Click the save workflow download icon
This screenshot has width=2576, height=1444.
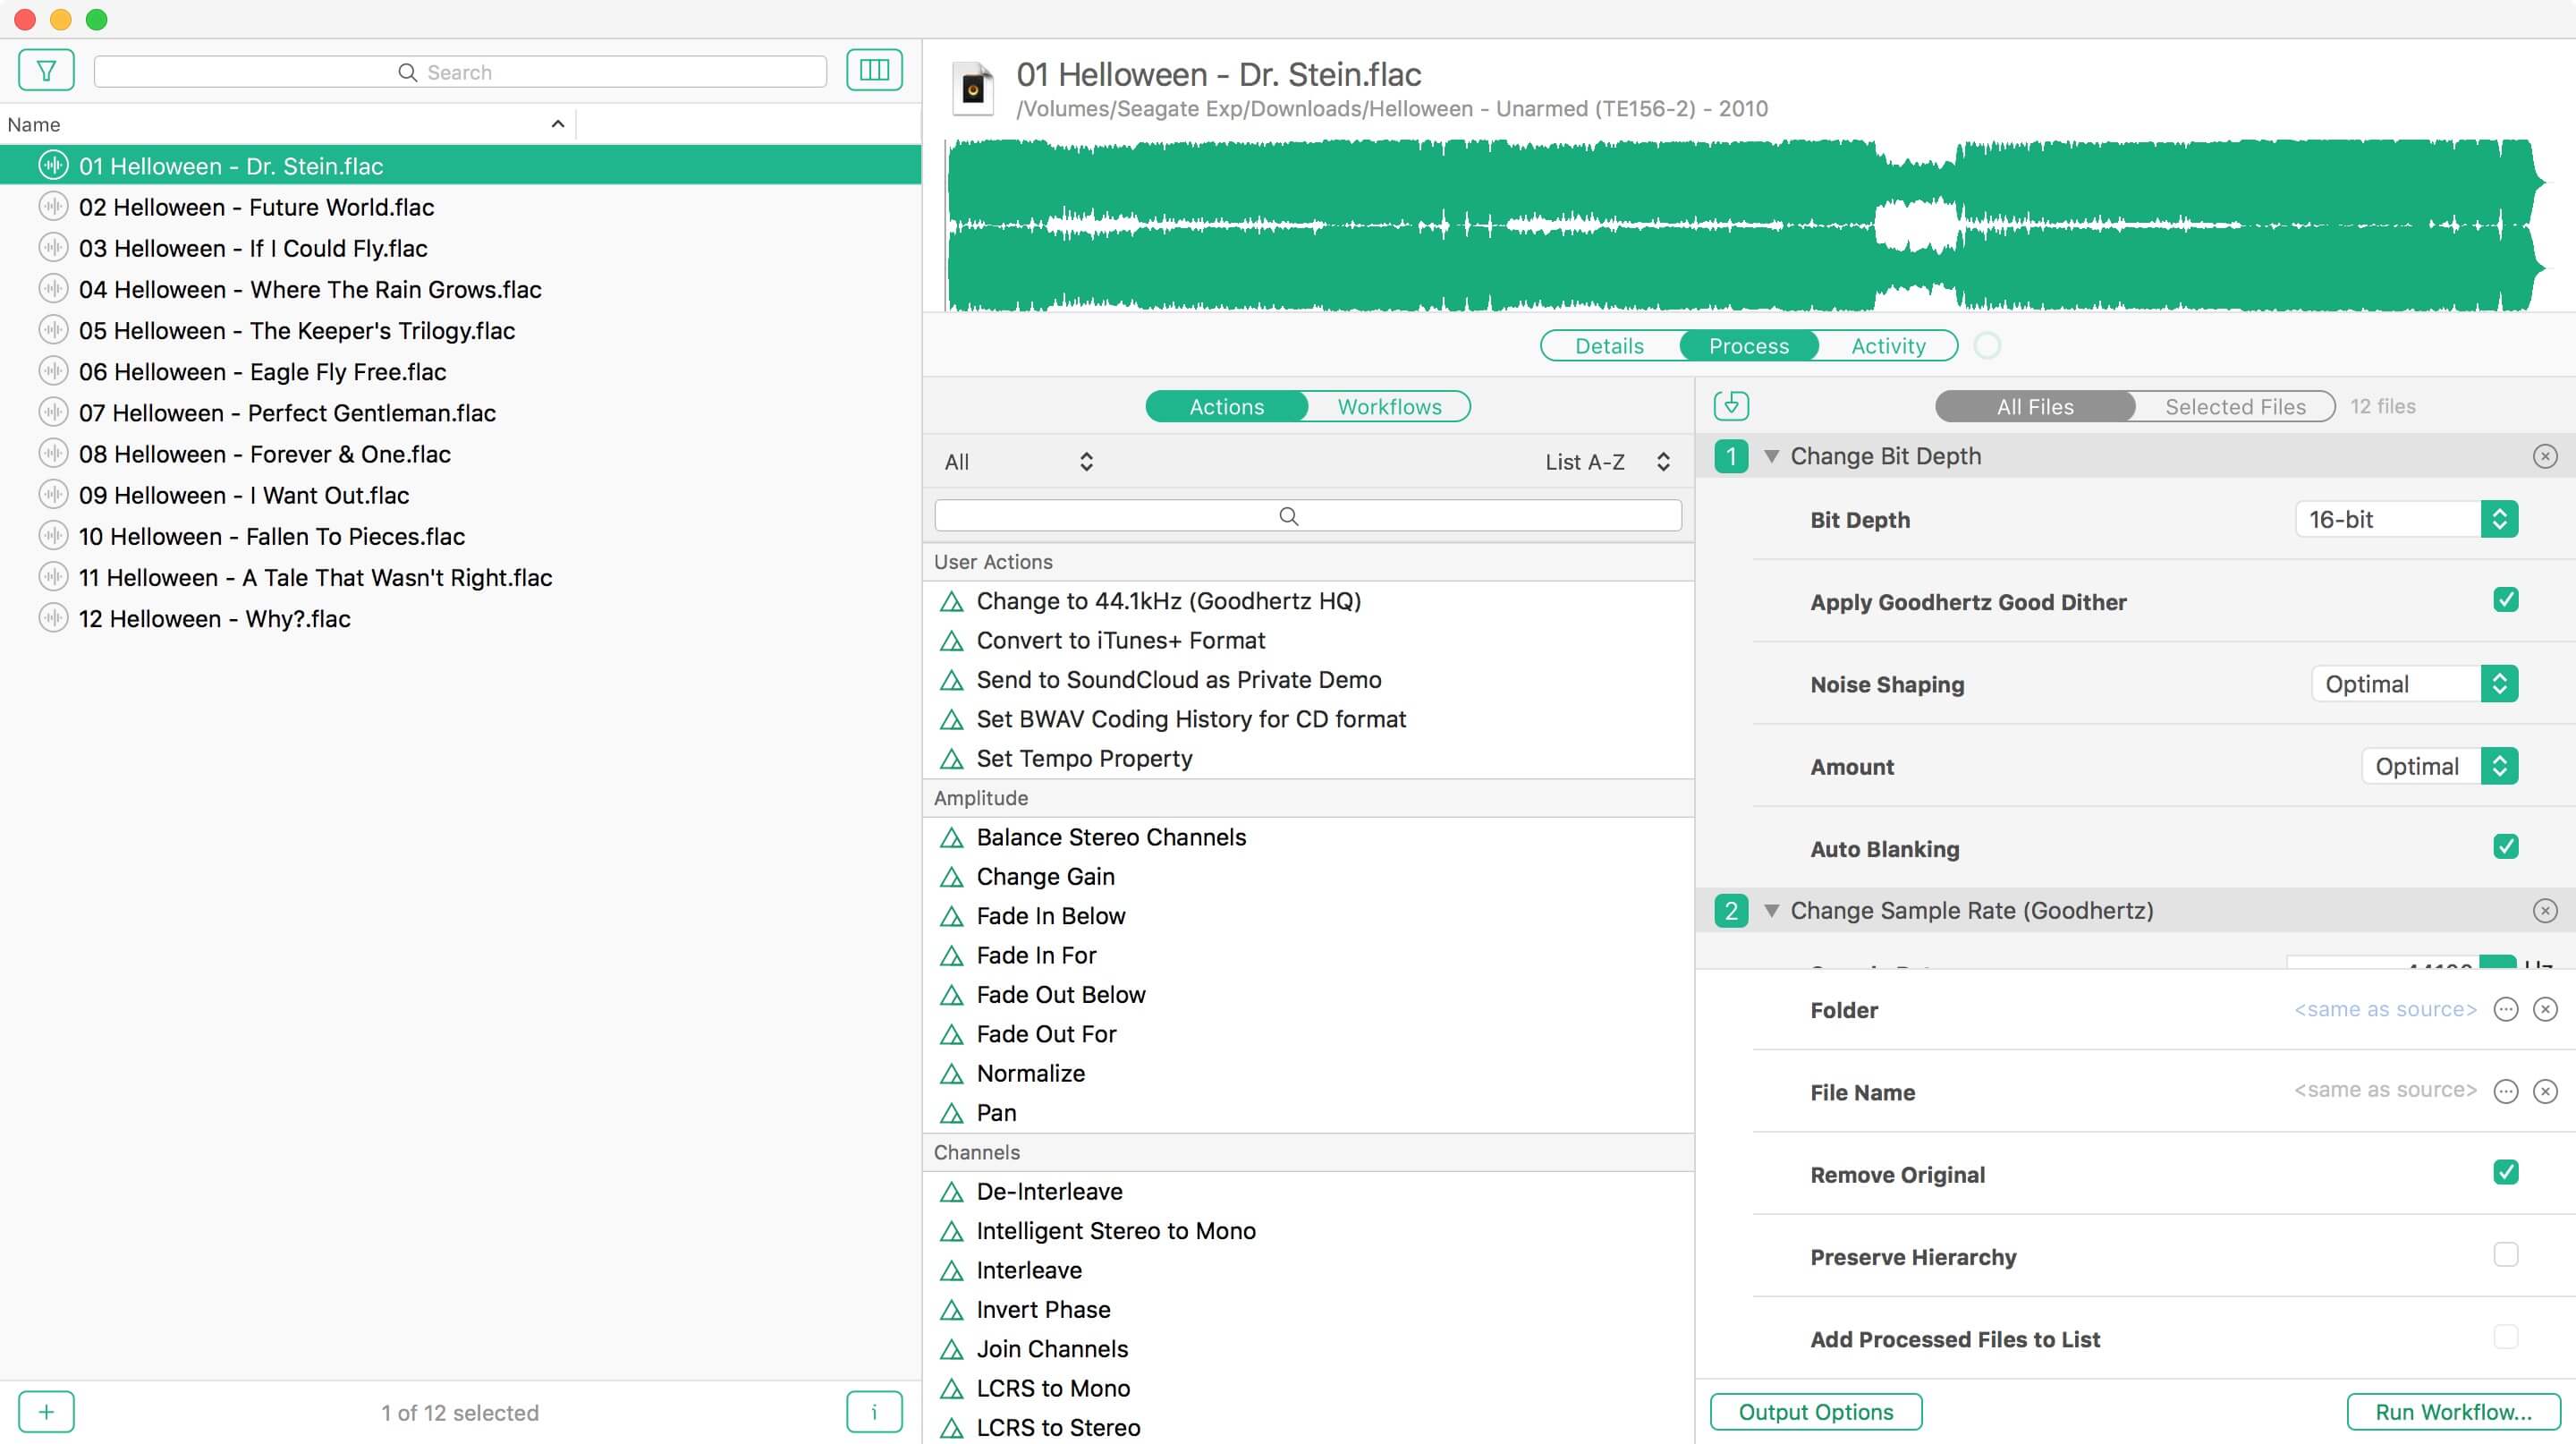coord(1731,406)
